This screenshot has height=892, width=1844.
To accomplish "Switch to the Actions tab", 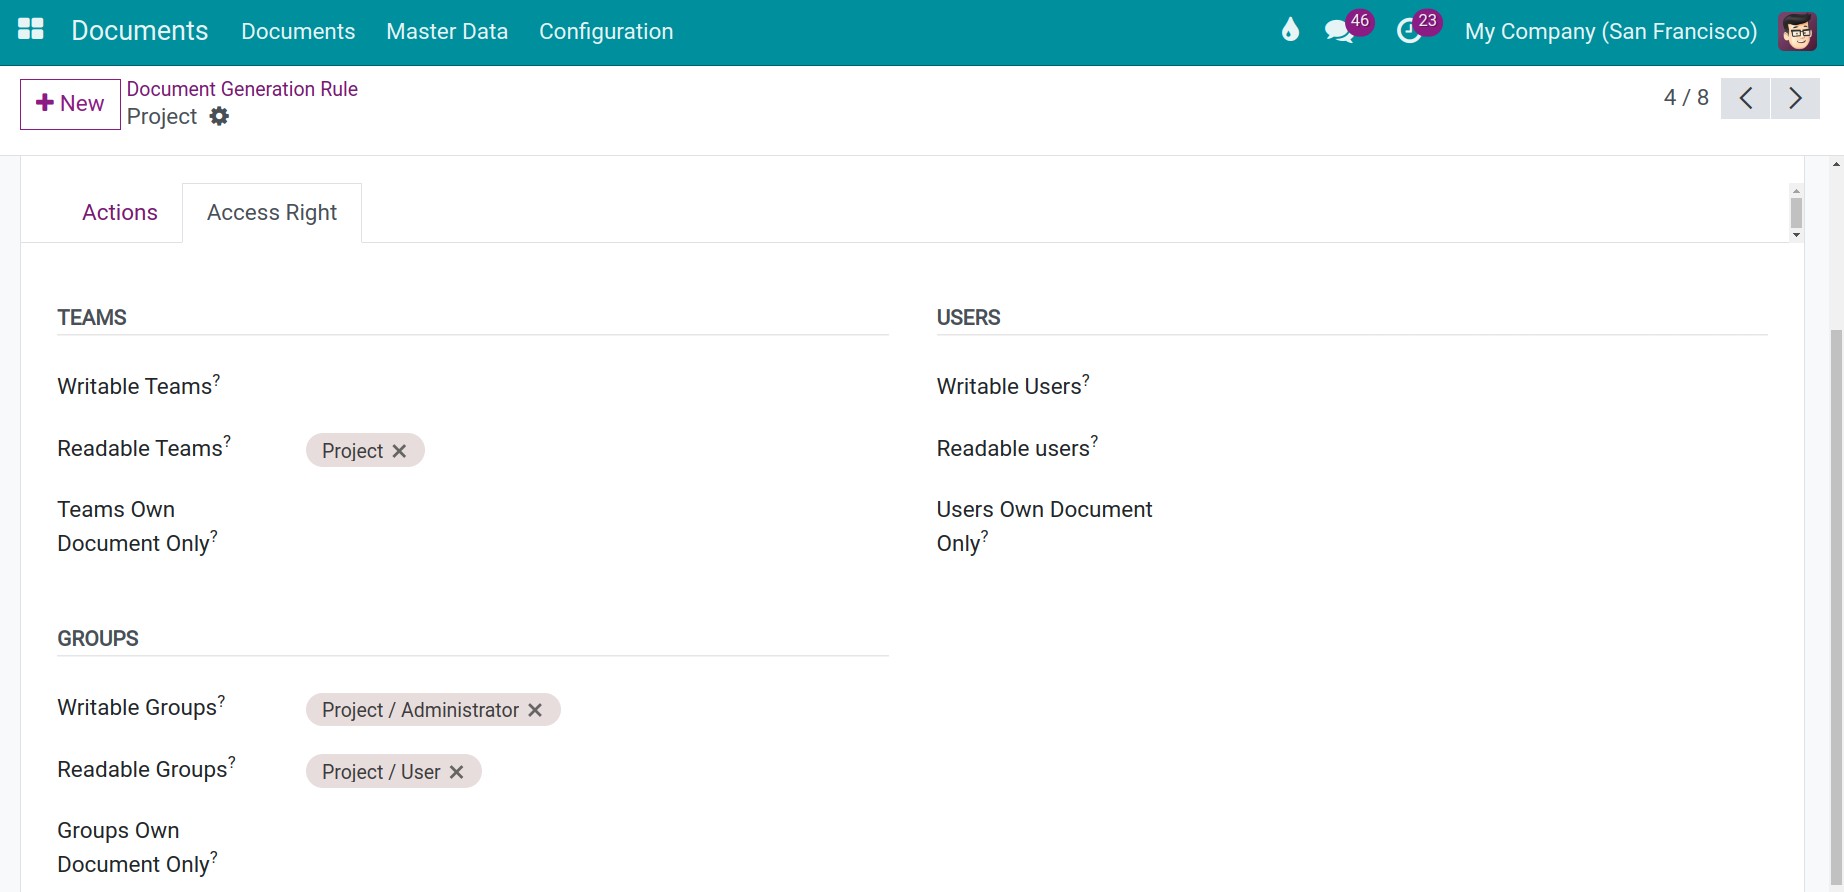I will [x=120, y=212].
